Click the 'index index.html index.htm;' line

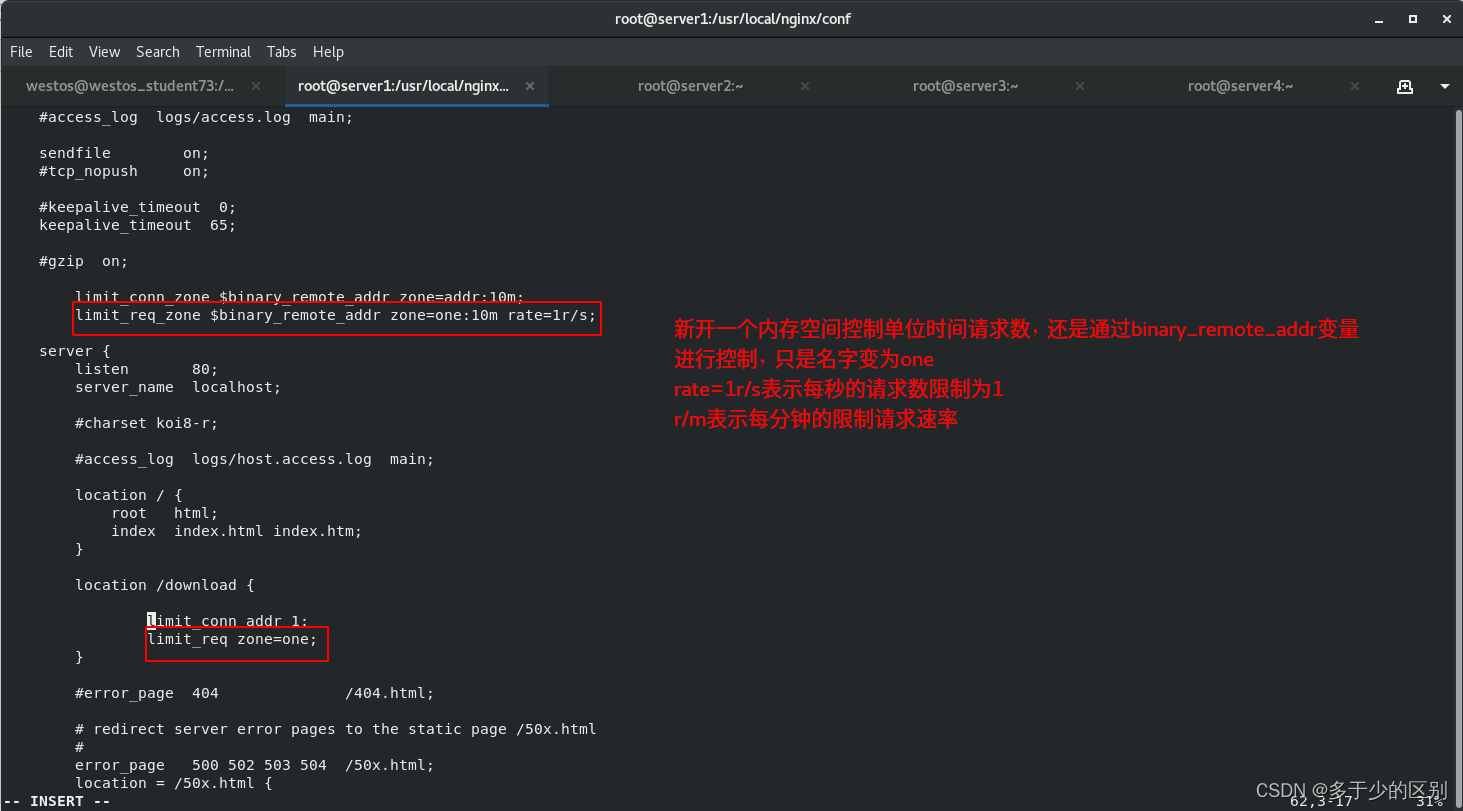pos(236,531)
